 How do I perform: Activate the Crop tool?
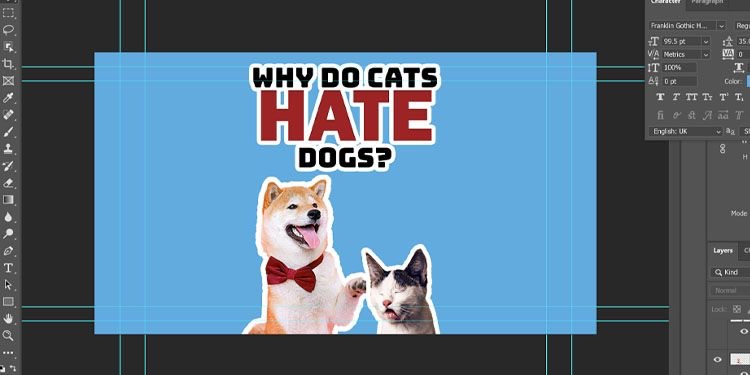(x=8, y=64)
